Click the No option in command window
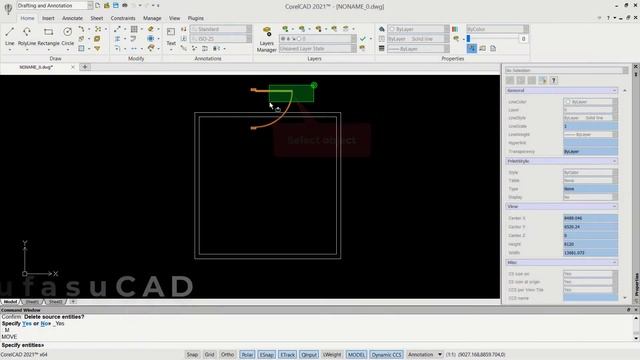Screen dimensions: 640x360 coord(44,323)
